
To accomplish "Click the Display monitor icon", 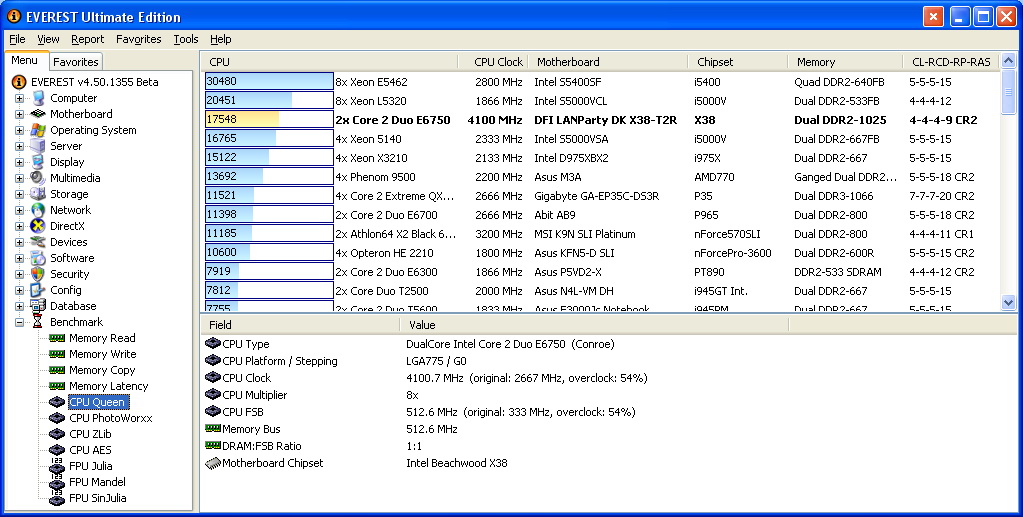I will 38,162.
